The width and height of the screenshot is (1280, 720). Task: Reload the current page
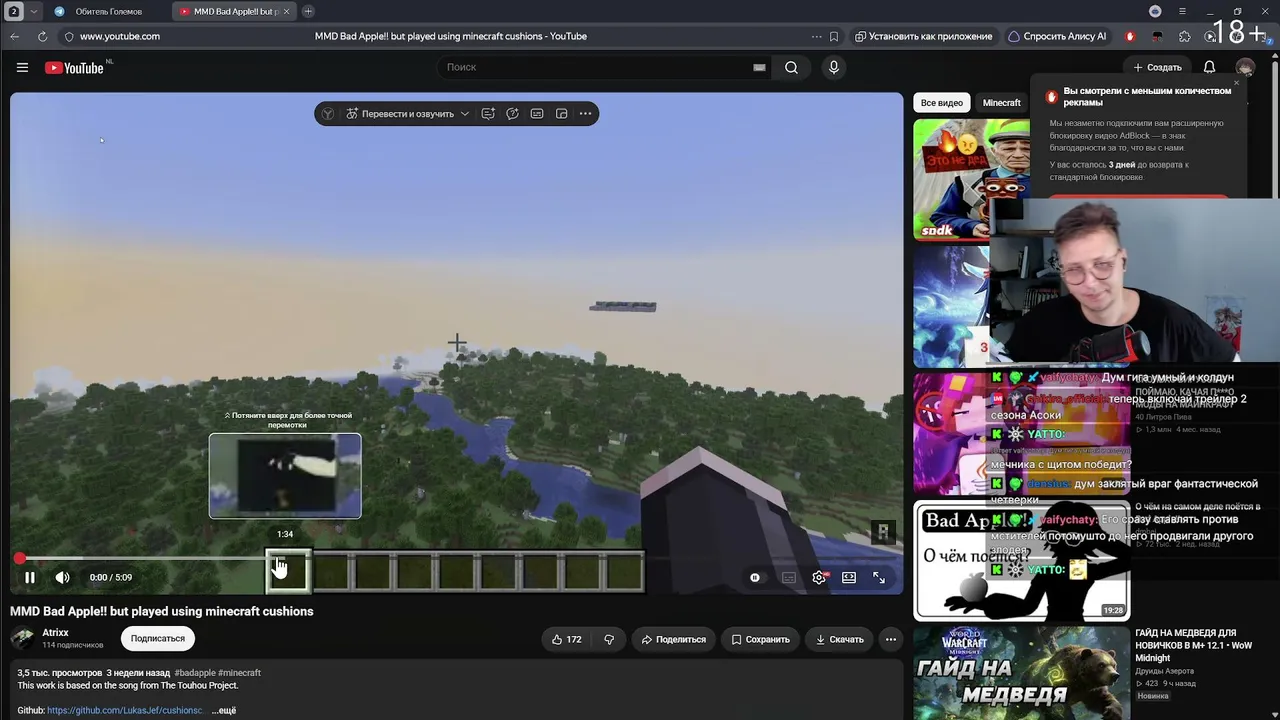coord(42,36)
